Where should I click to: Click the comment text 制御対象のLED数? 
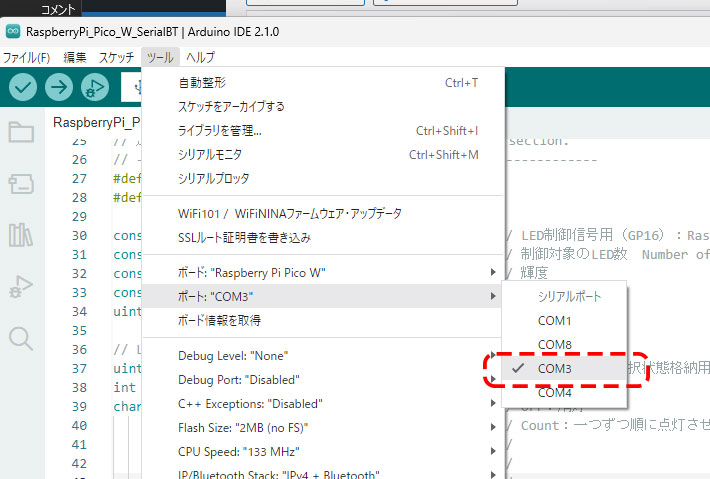click(574, 254)
